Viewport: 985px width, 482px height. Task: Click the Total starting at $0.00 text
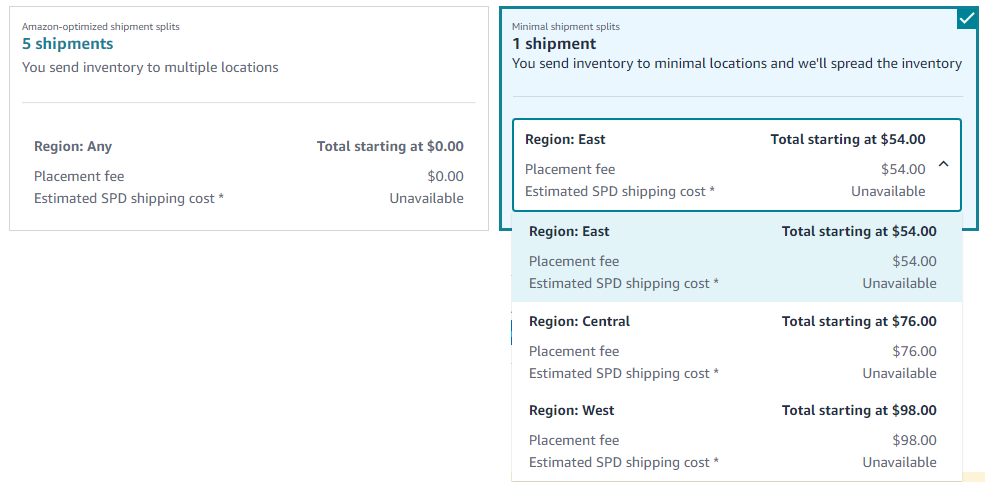coord(390,147)
